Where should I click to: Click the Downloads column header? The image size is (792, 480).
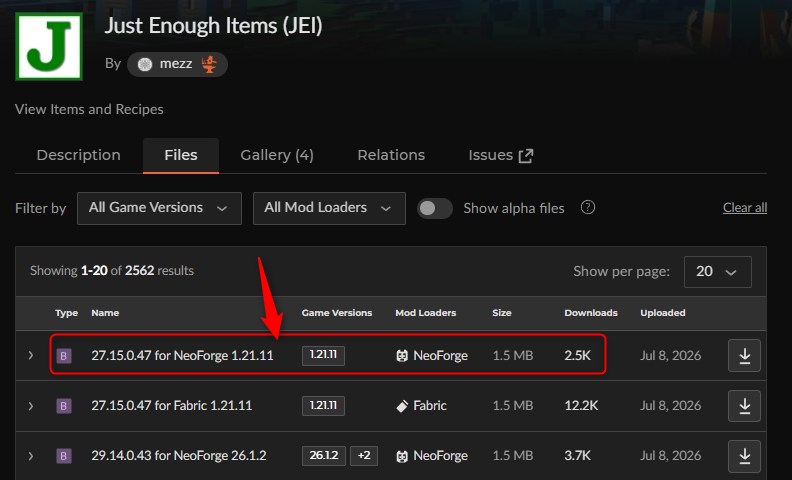[x=591, y=313]
